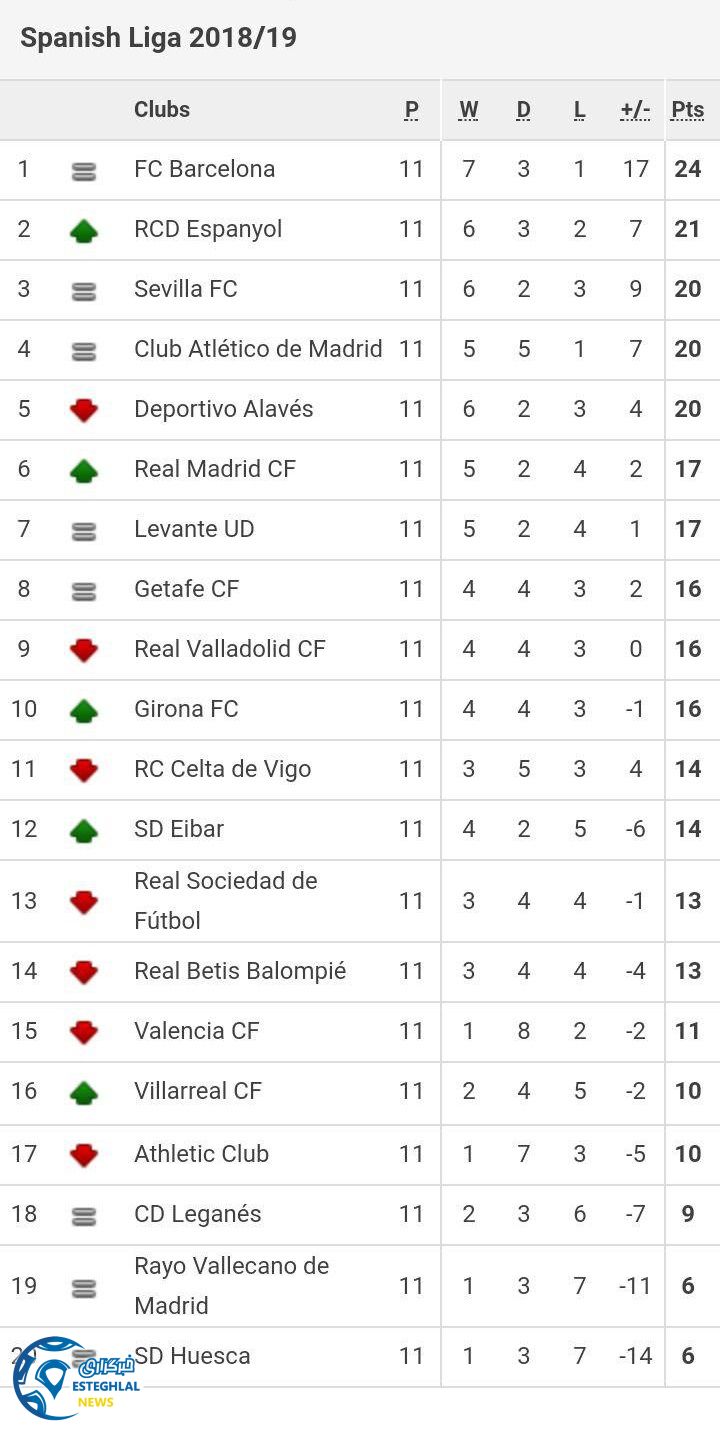Click the red down arrow beside Deportivo Alavés

(x=84, y=410)
